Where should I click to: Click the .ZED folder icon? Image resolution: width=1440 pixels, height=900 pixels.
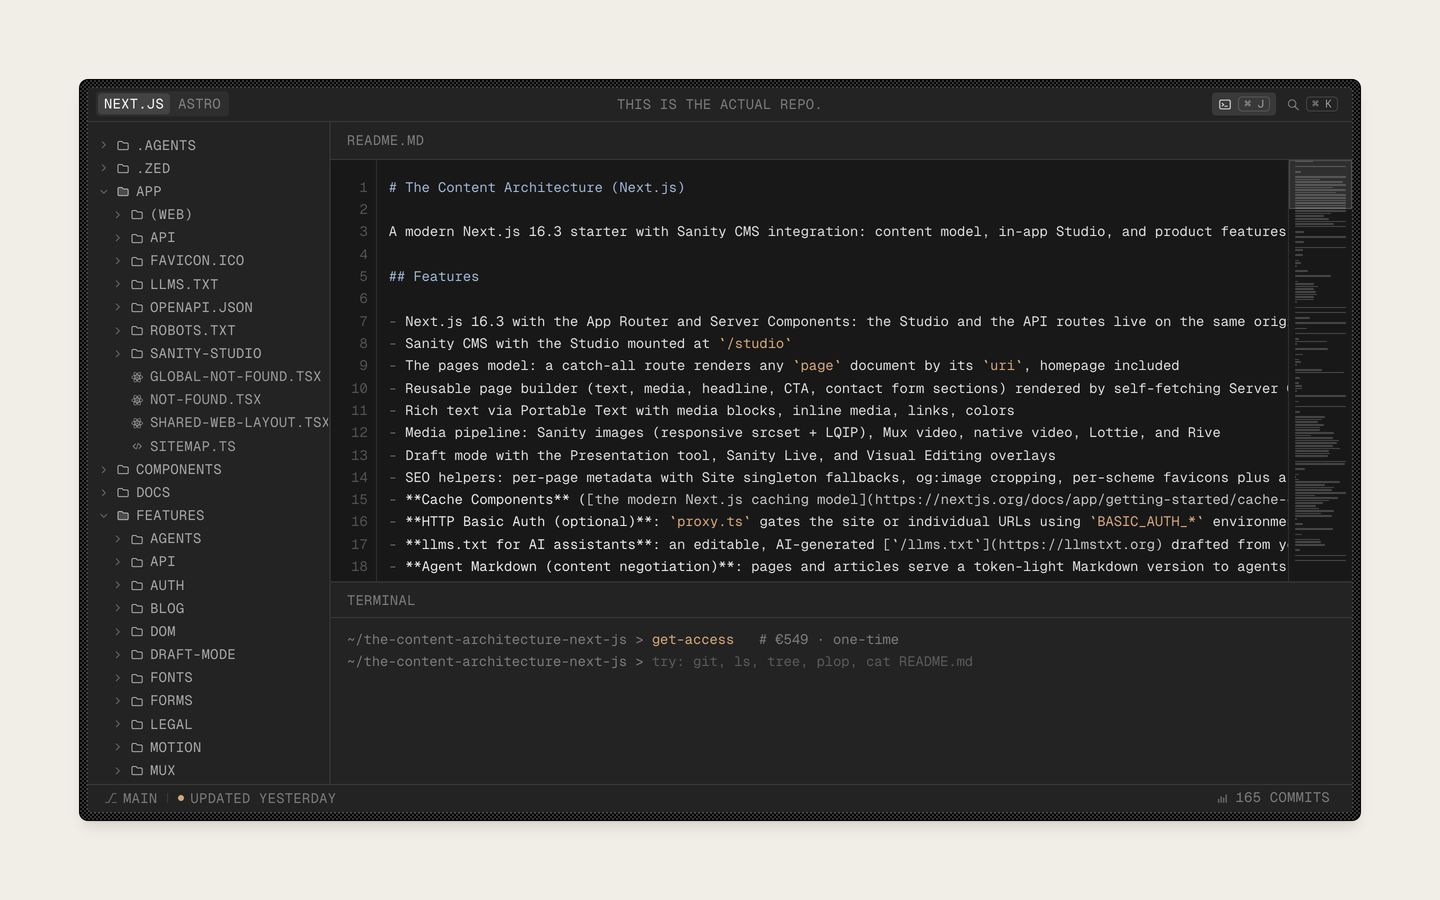pos(123,168)
